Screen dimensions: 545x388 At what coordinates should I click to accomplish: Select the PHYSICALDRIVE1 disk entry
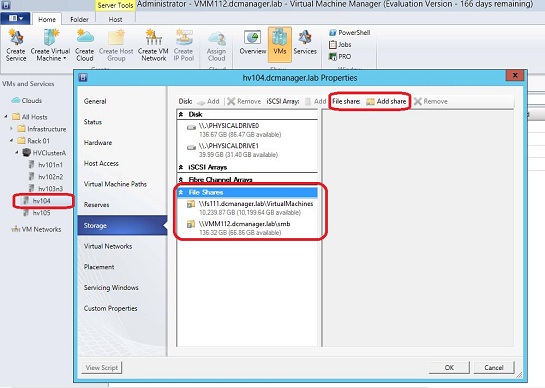tap(247, 150)
